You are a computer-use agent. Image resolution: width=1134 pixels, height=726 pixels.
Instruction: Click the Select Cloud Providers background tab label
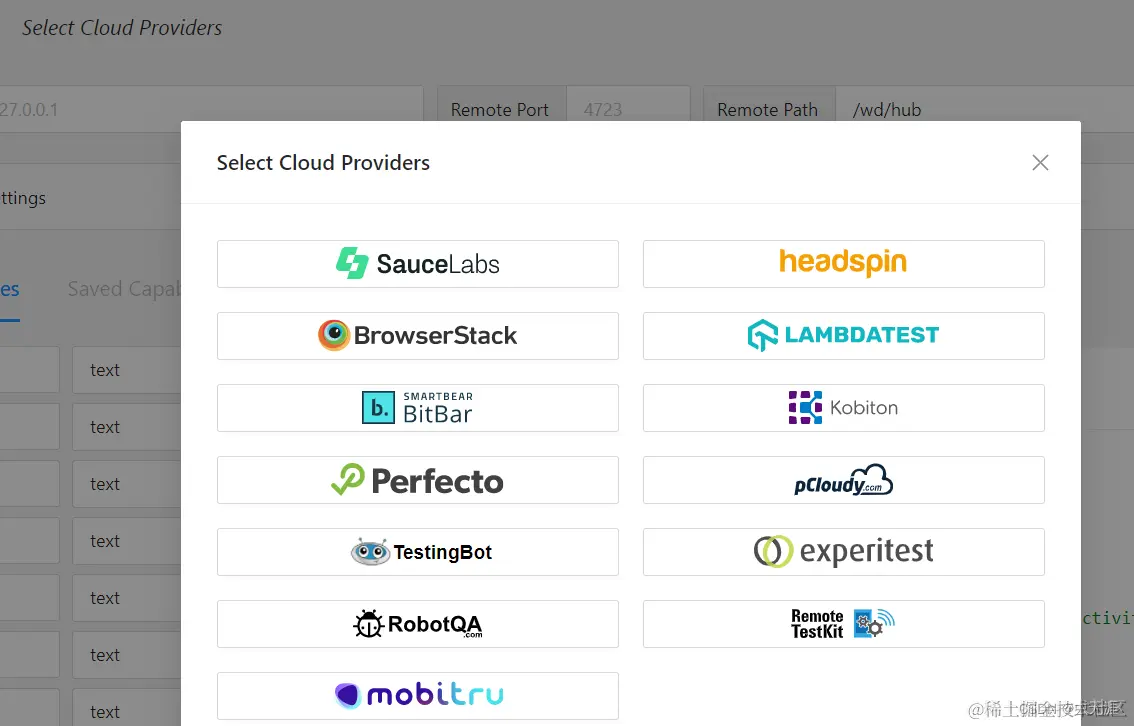click(x=122, y=27)
